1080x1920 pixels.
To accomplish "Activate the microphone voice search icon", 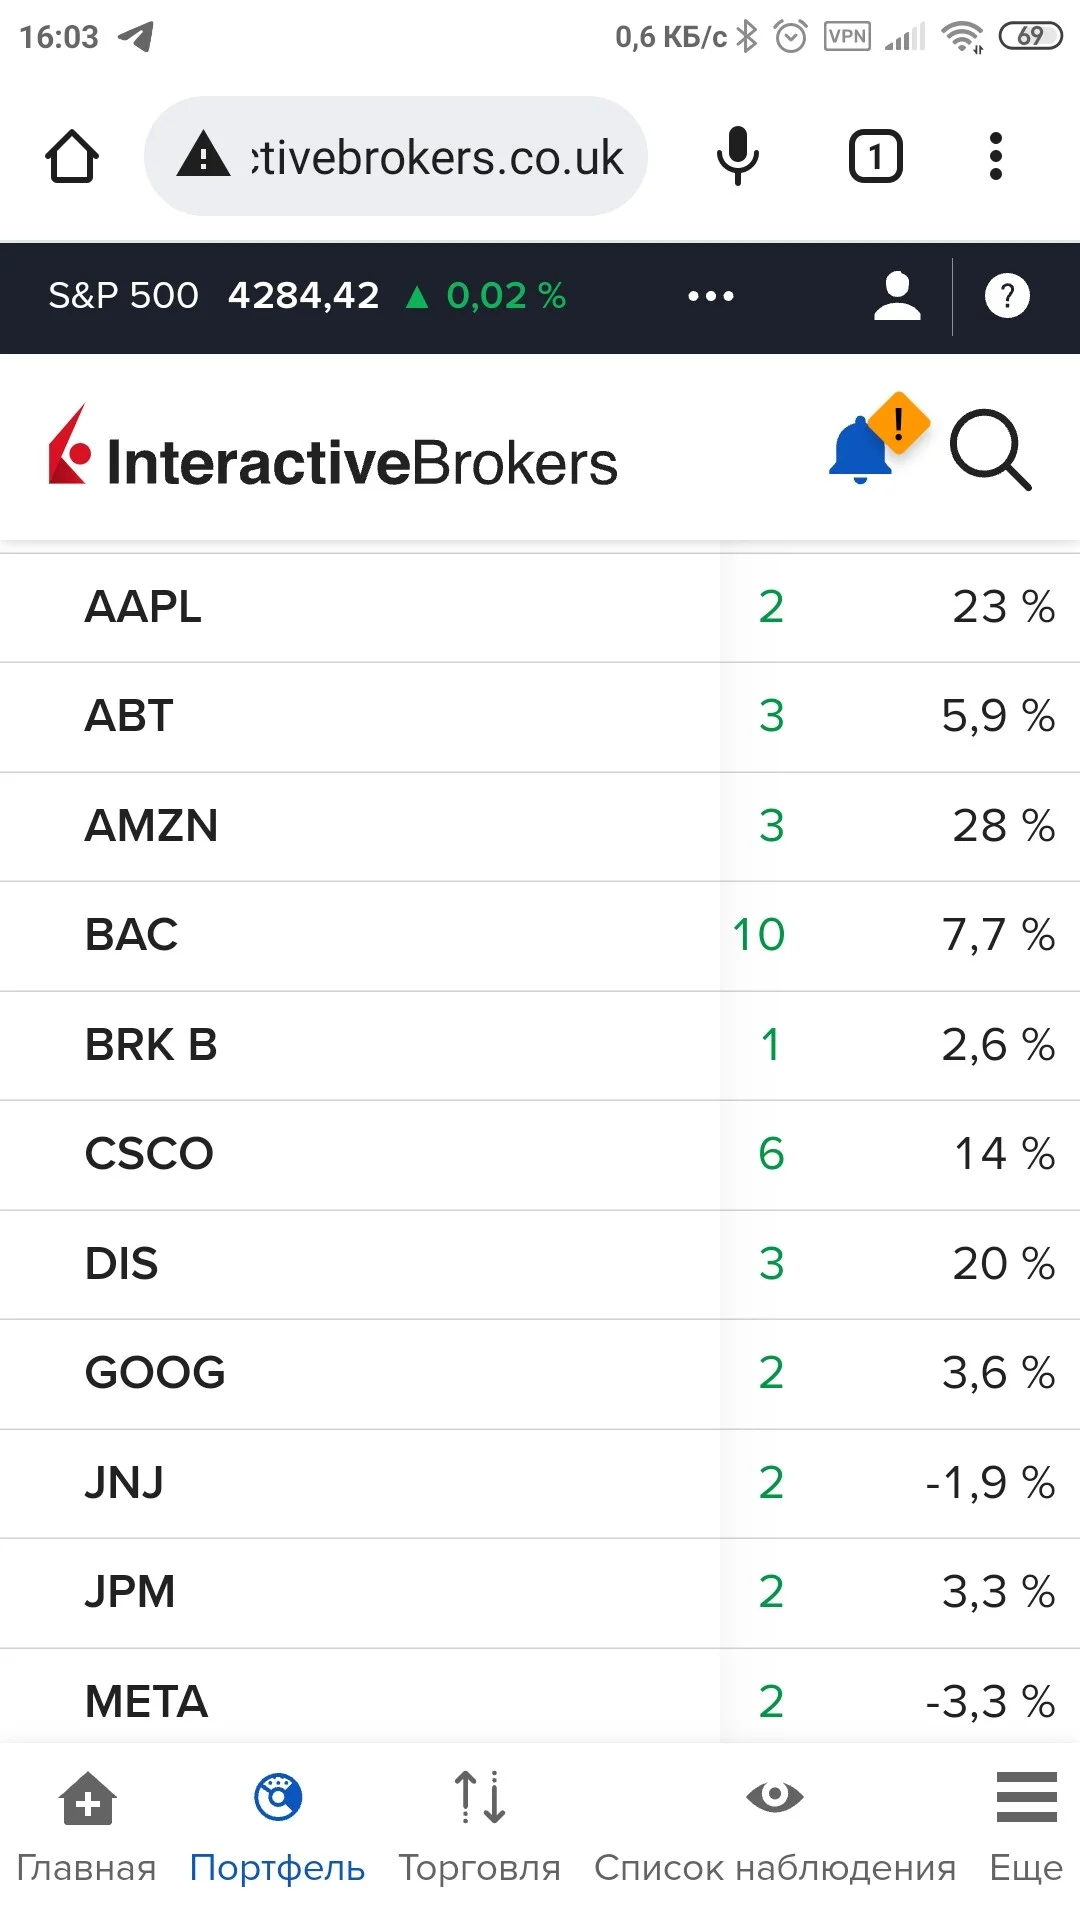I will (738, 156).
